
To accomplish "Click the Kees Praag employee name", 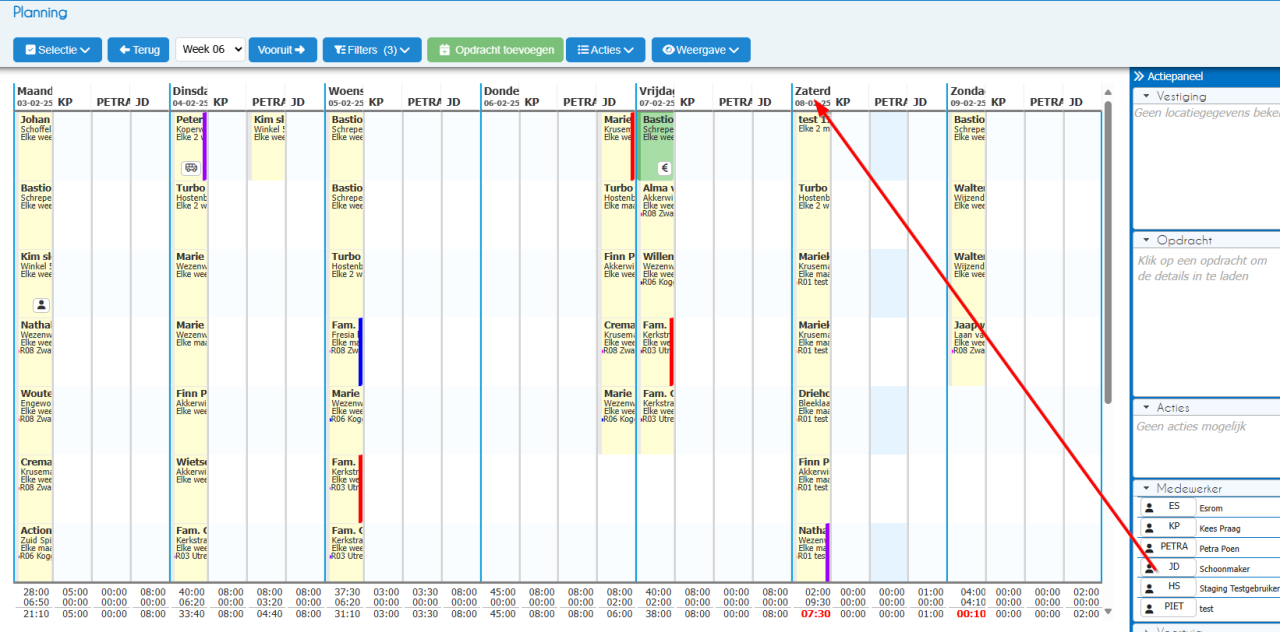I will 1222,528.
